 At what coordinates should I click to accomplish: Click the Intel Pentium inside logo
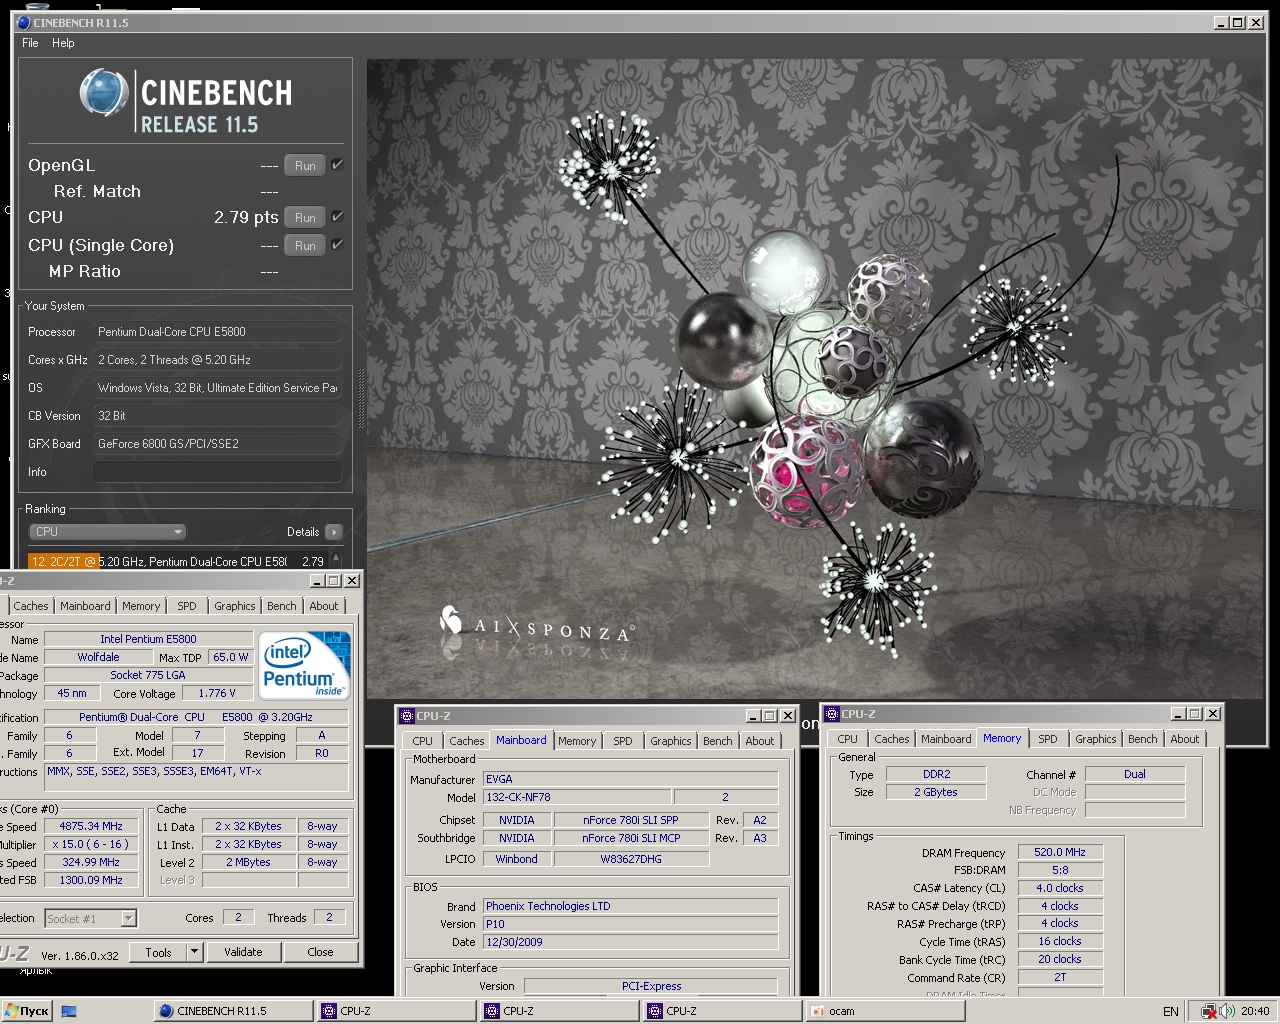(x=304, y=665)
